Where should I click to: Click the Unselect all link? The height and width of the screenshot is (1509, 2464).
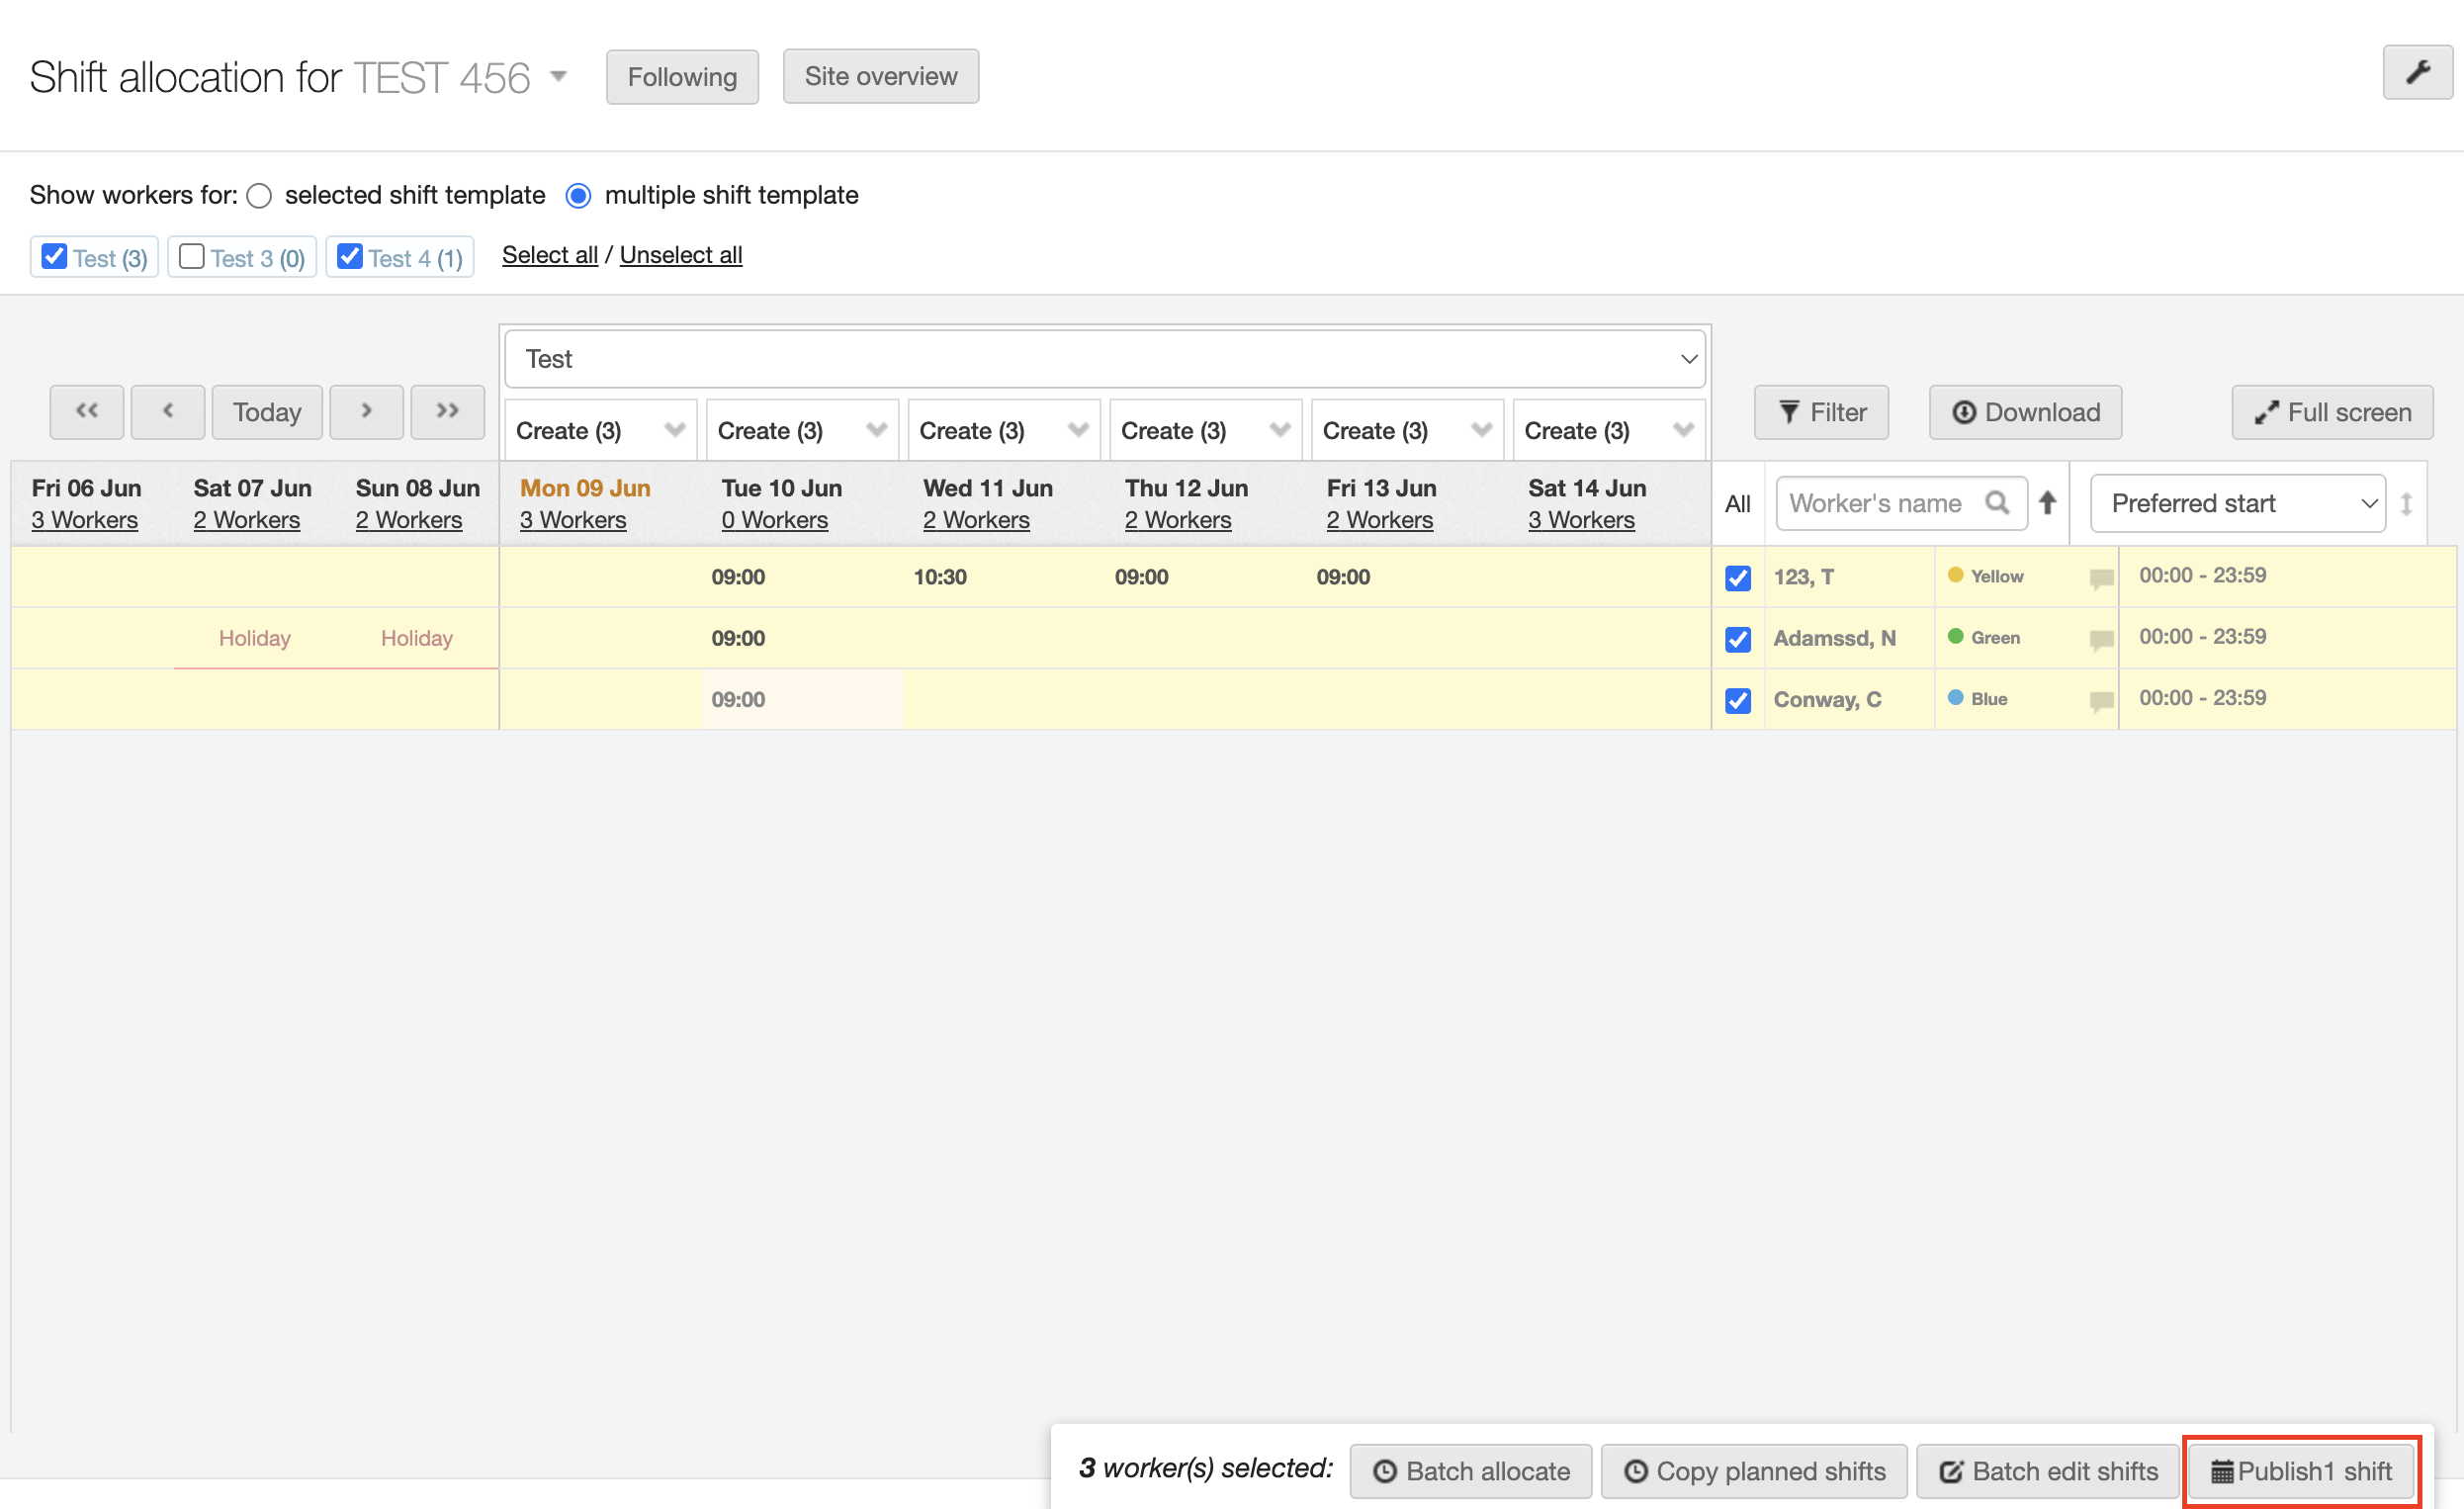point(680,255)
